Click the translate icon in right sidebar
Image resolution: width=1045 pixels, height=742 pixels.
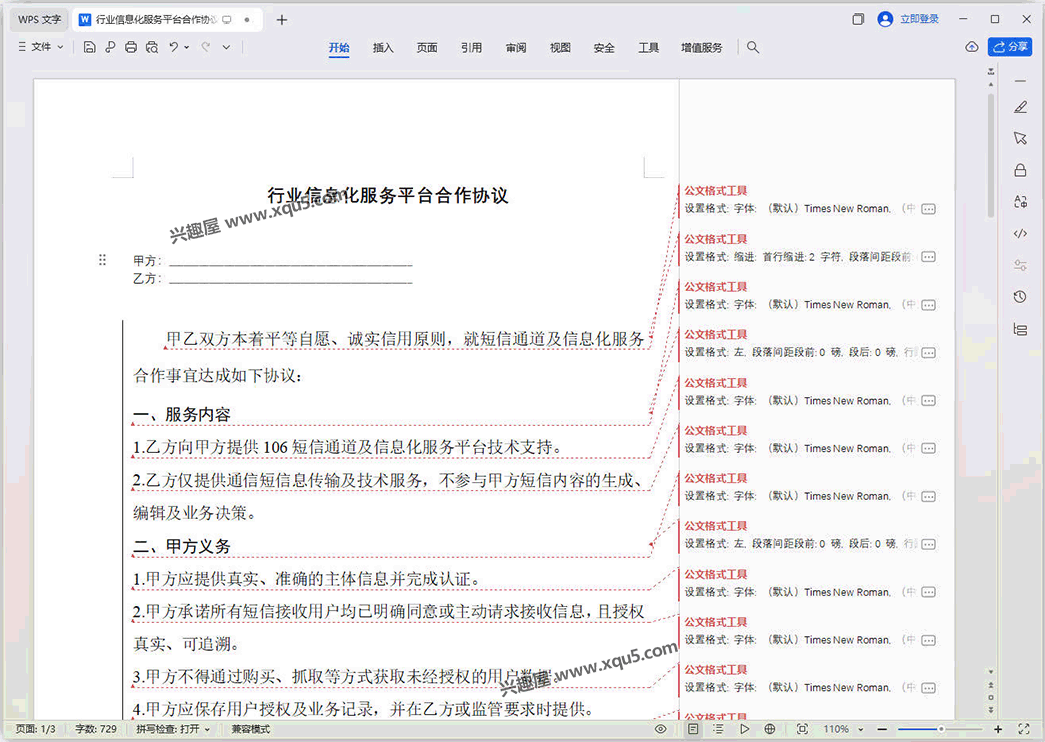pyautogui.click(x=1020, y=201)
